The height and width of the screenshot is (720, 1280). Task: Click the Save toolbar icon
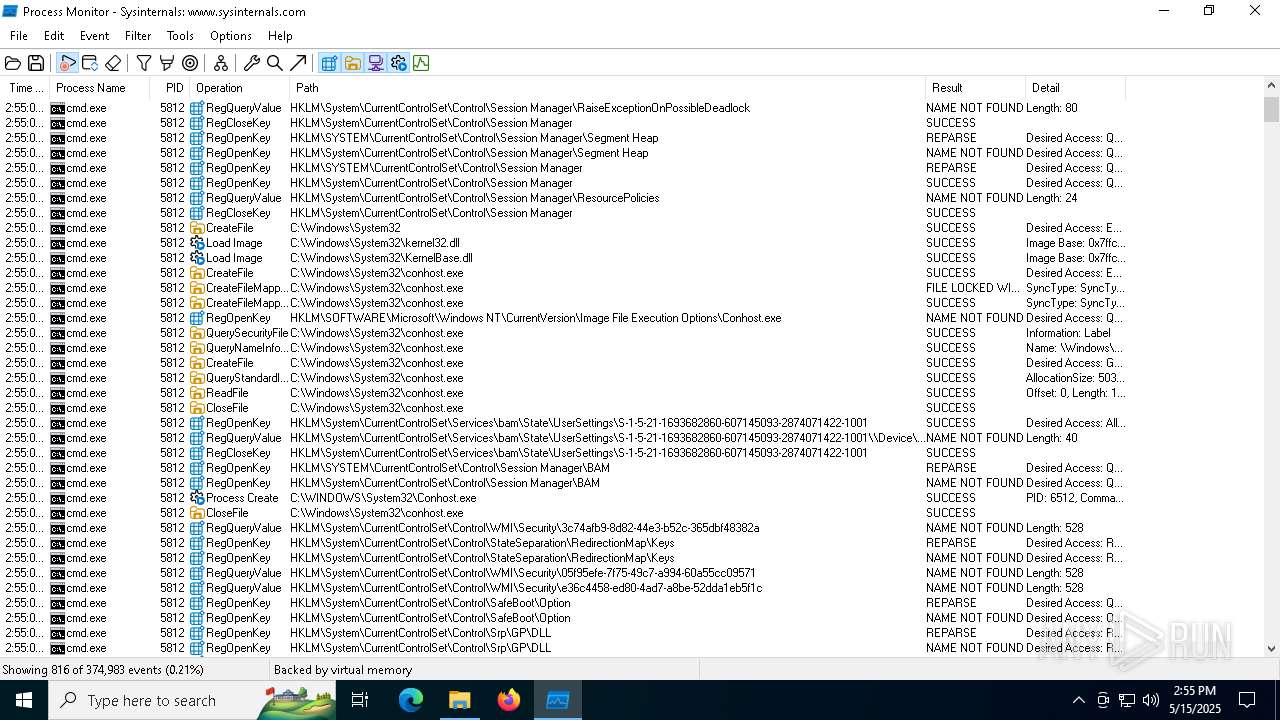[x=36, y=63]
